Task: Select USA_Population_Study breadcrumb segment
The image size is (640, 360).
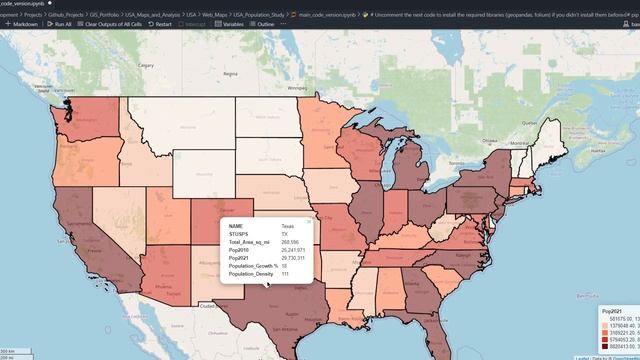Action: [x=258, y=15]
